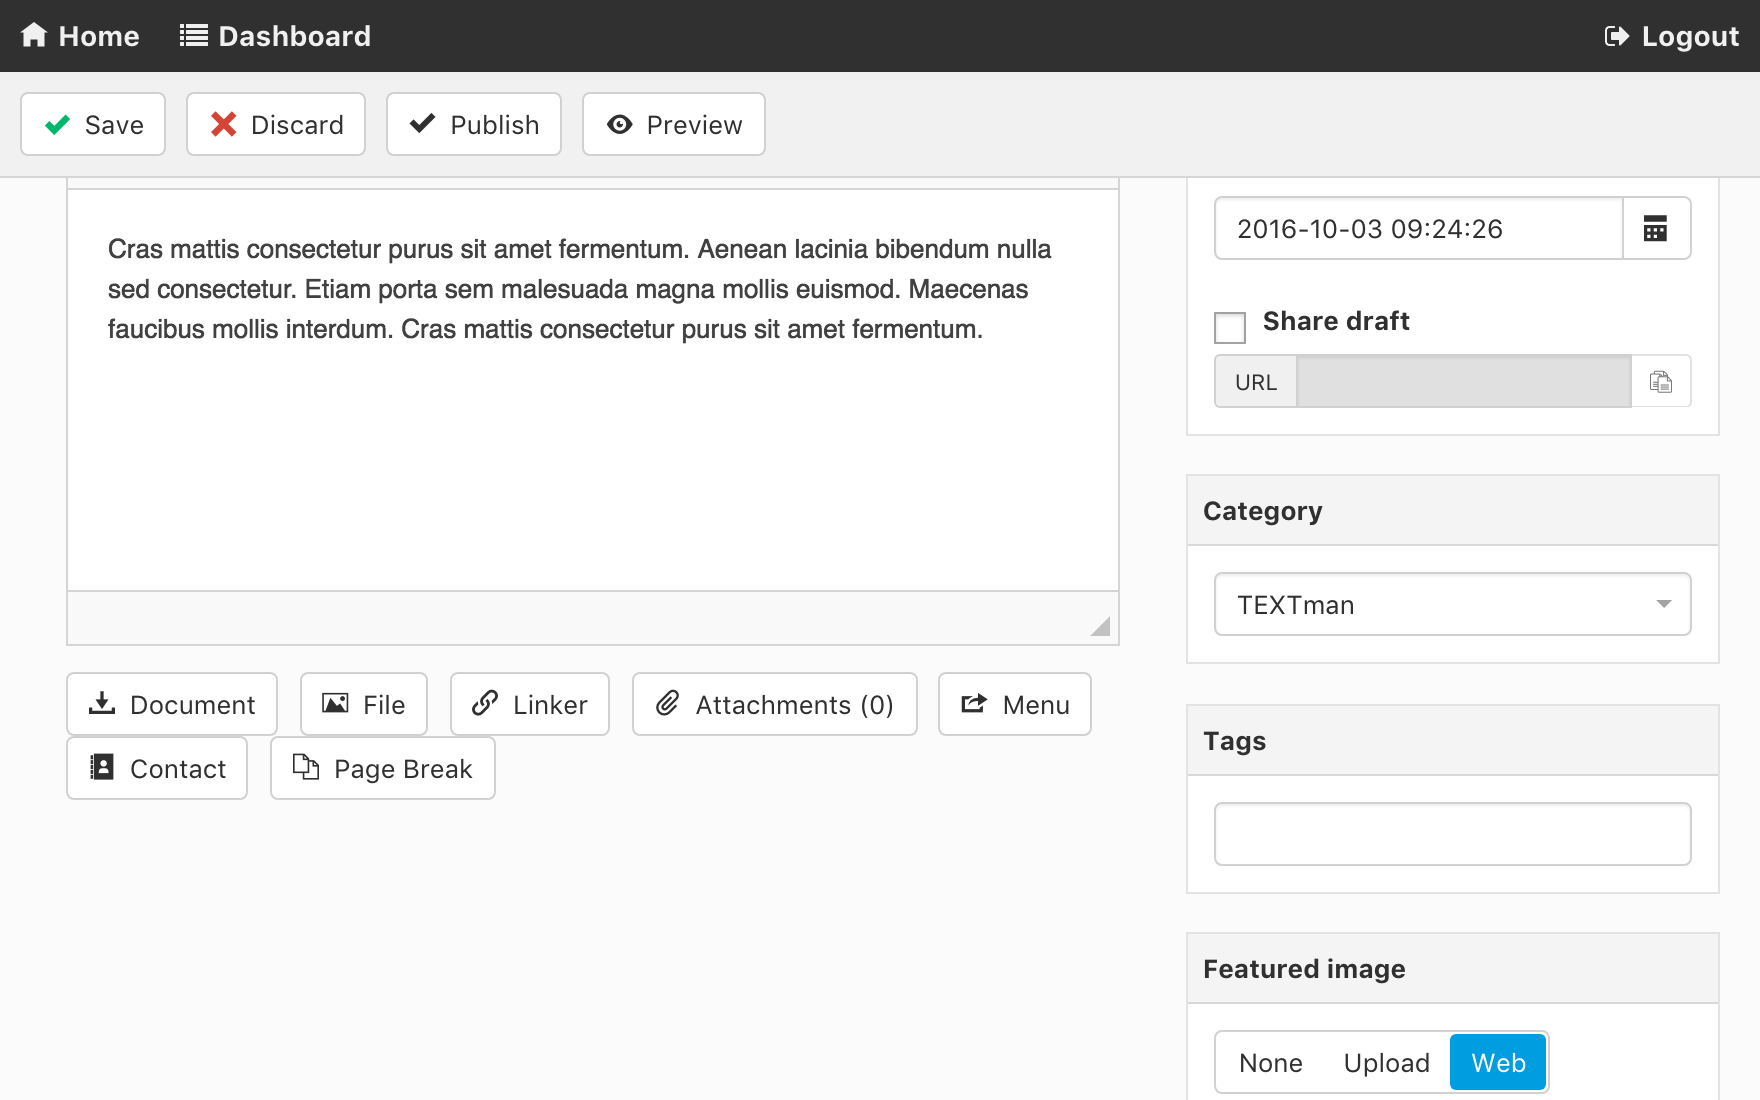This screenshot has height=1100, width=1760.
Task: Select Web for featured image
Action: coord(1497,1063)
